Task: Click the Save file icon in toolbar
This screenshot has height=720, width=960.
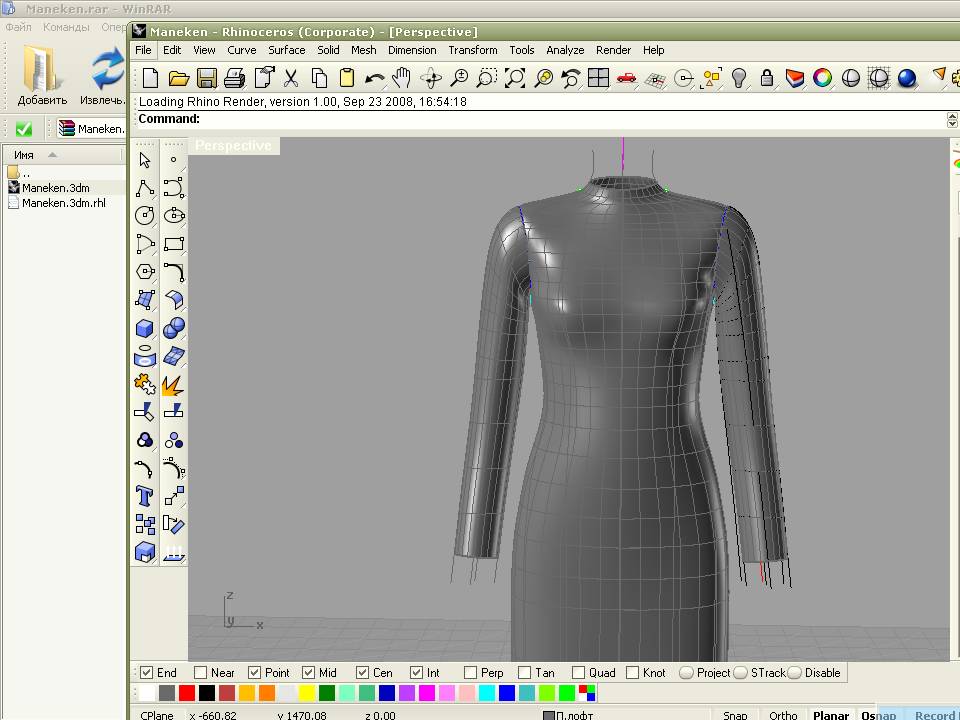Action: coord(207,78)
